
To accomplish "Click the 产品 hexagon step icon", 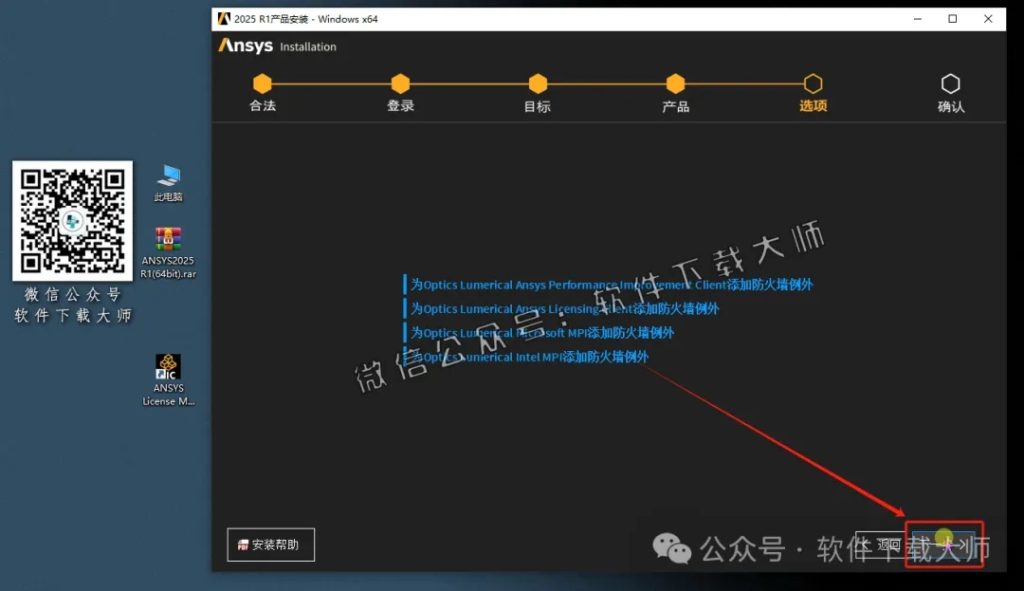I will [x=675, y=85].
